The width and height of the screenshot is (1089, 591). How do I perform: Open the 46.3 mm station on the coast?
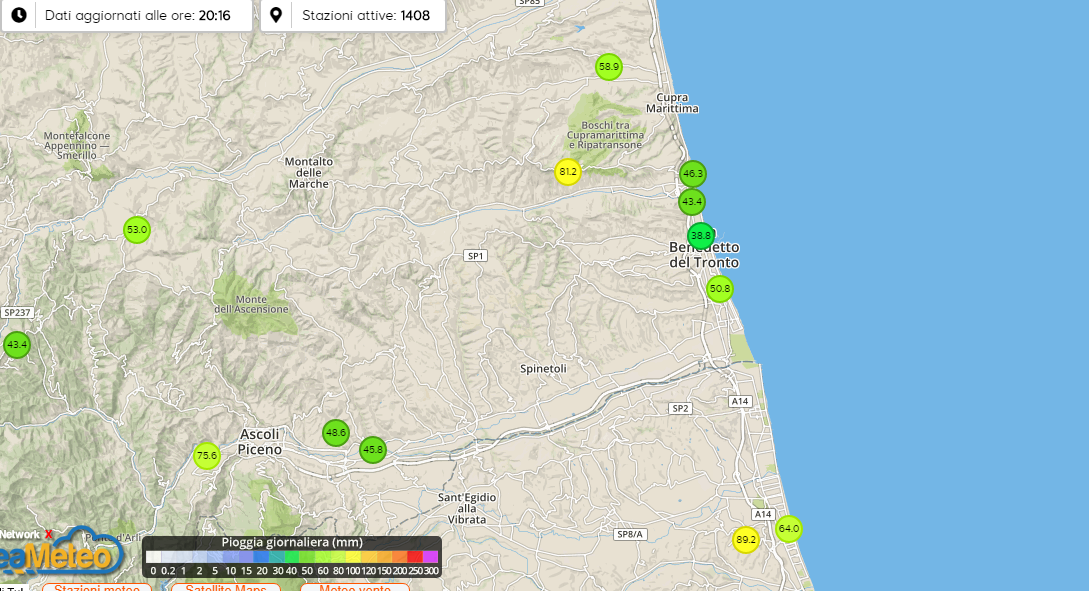click(x=692, y=174)
